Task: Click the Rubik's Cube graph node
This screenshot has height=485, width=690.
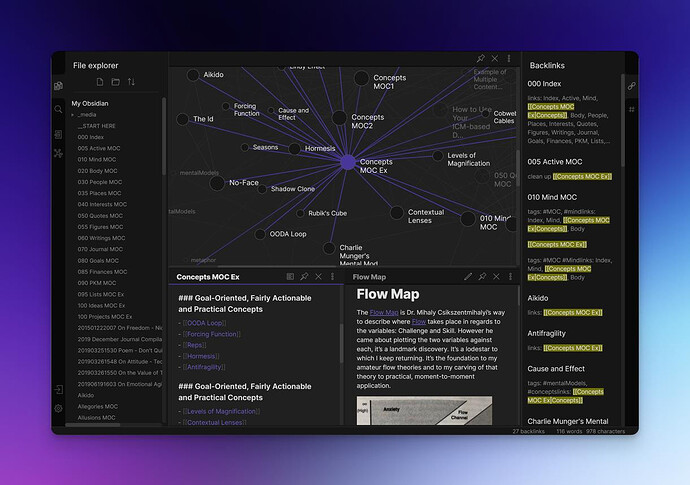Action: point(300,213)
